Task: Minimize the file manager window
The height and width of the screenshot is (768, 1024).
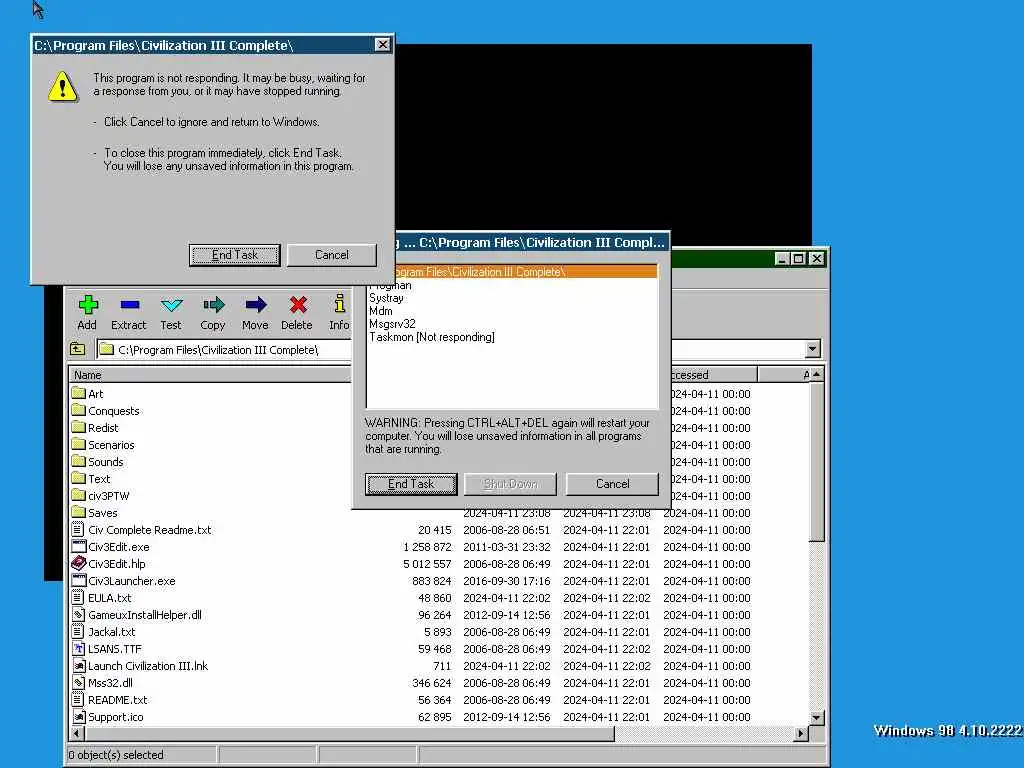Action: click(782, 258)
